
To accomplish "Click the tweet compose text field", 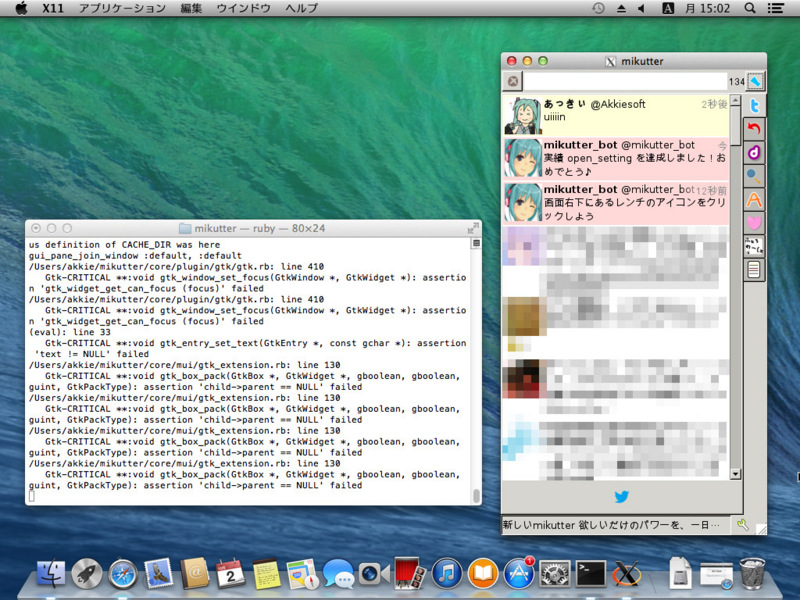I will click(x=625, y=81).
